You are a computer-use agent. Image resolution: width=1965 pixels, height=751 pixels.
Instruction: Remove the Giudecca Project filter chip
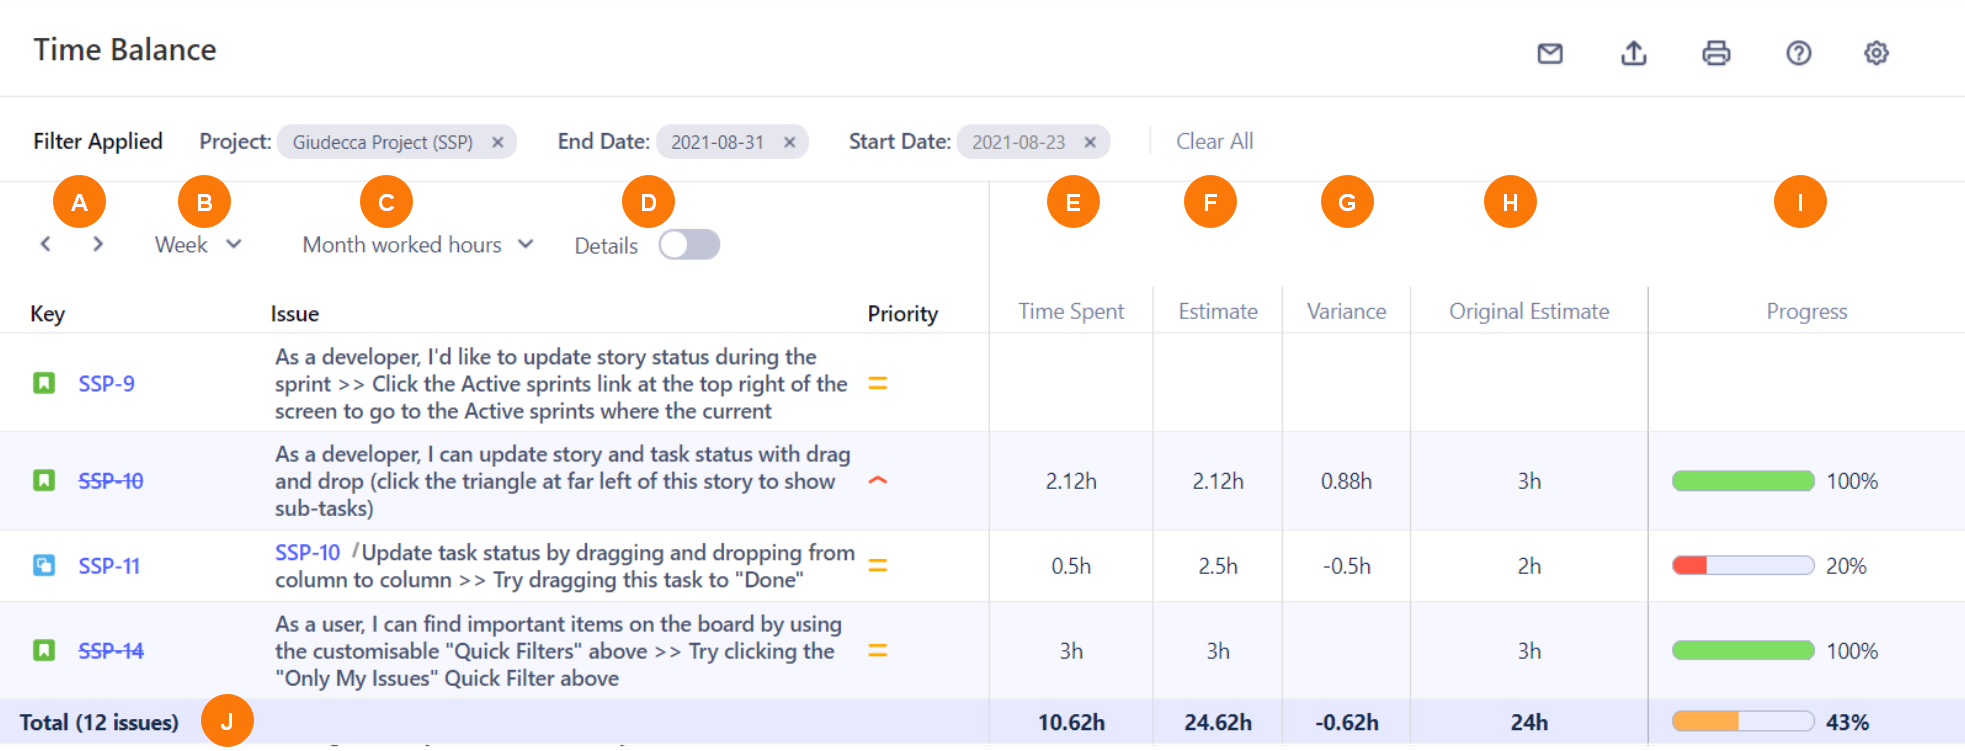[497, 142]
